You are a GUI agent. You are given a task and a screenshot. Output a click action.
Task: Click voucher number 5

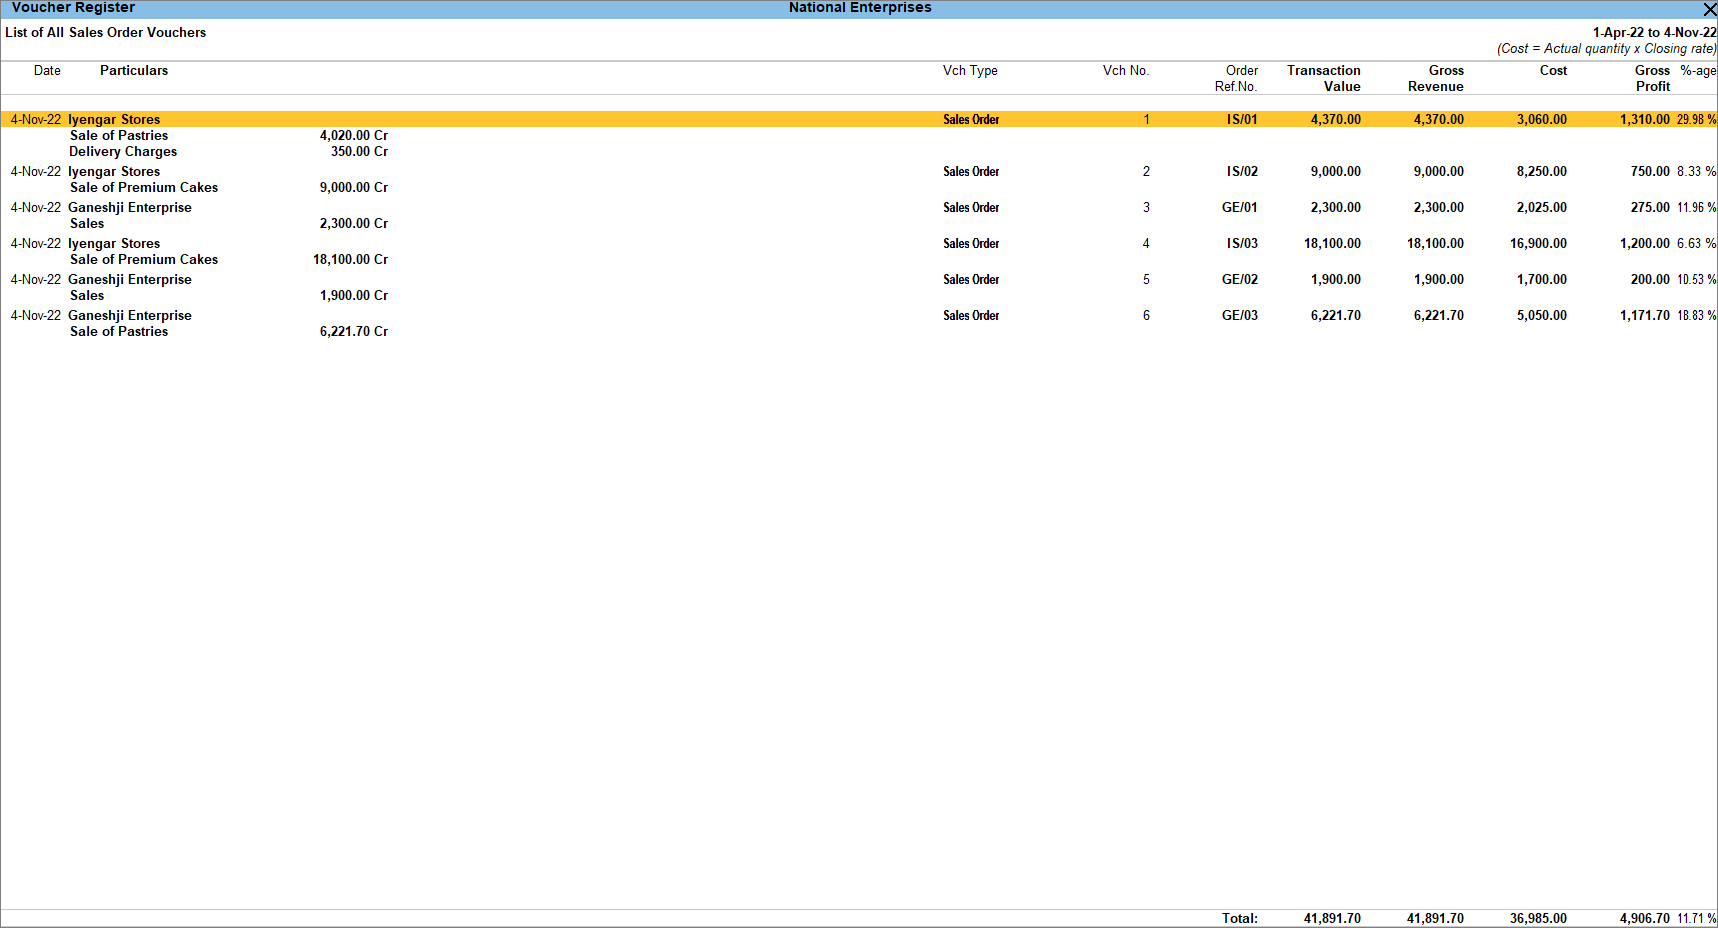[x=1146, y=280]
